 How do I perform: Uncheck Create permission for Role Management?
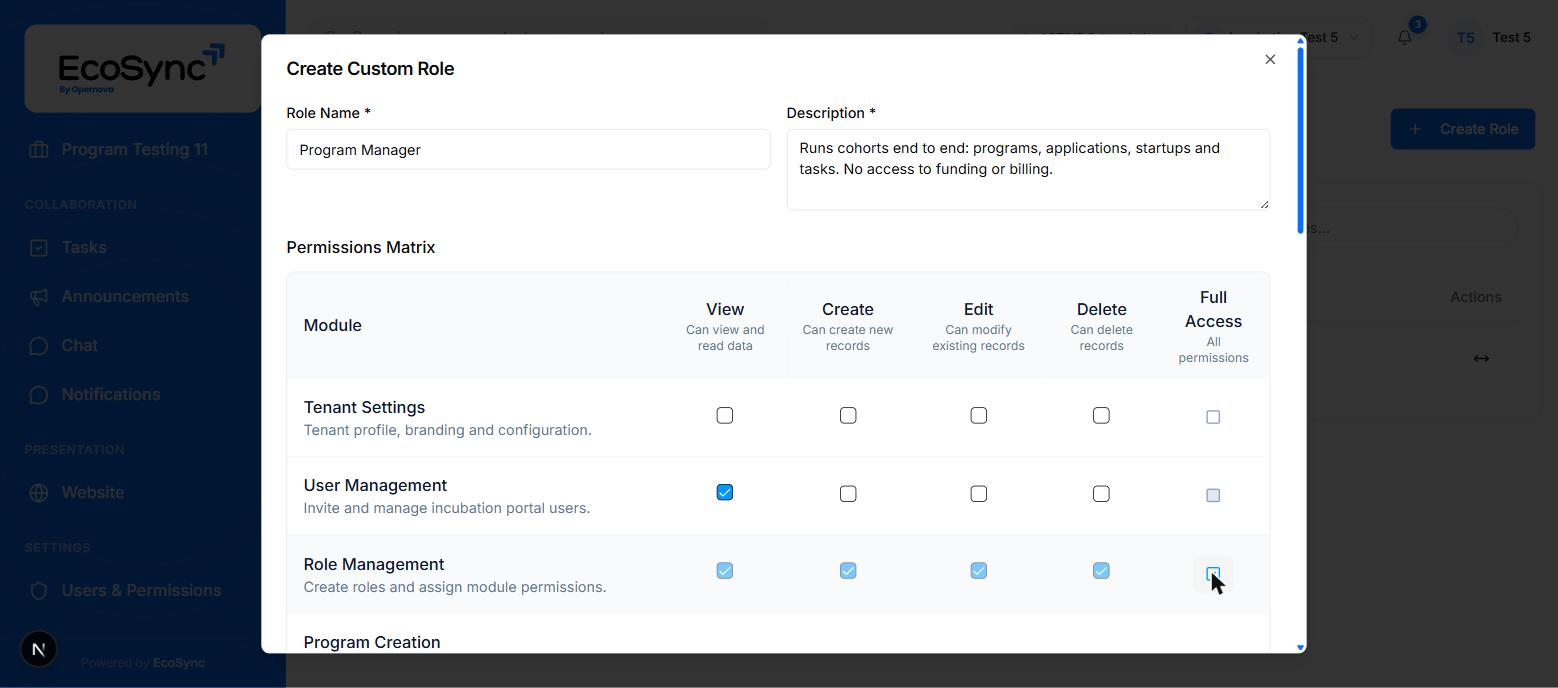click(x=848, y=571)
